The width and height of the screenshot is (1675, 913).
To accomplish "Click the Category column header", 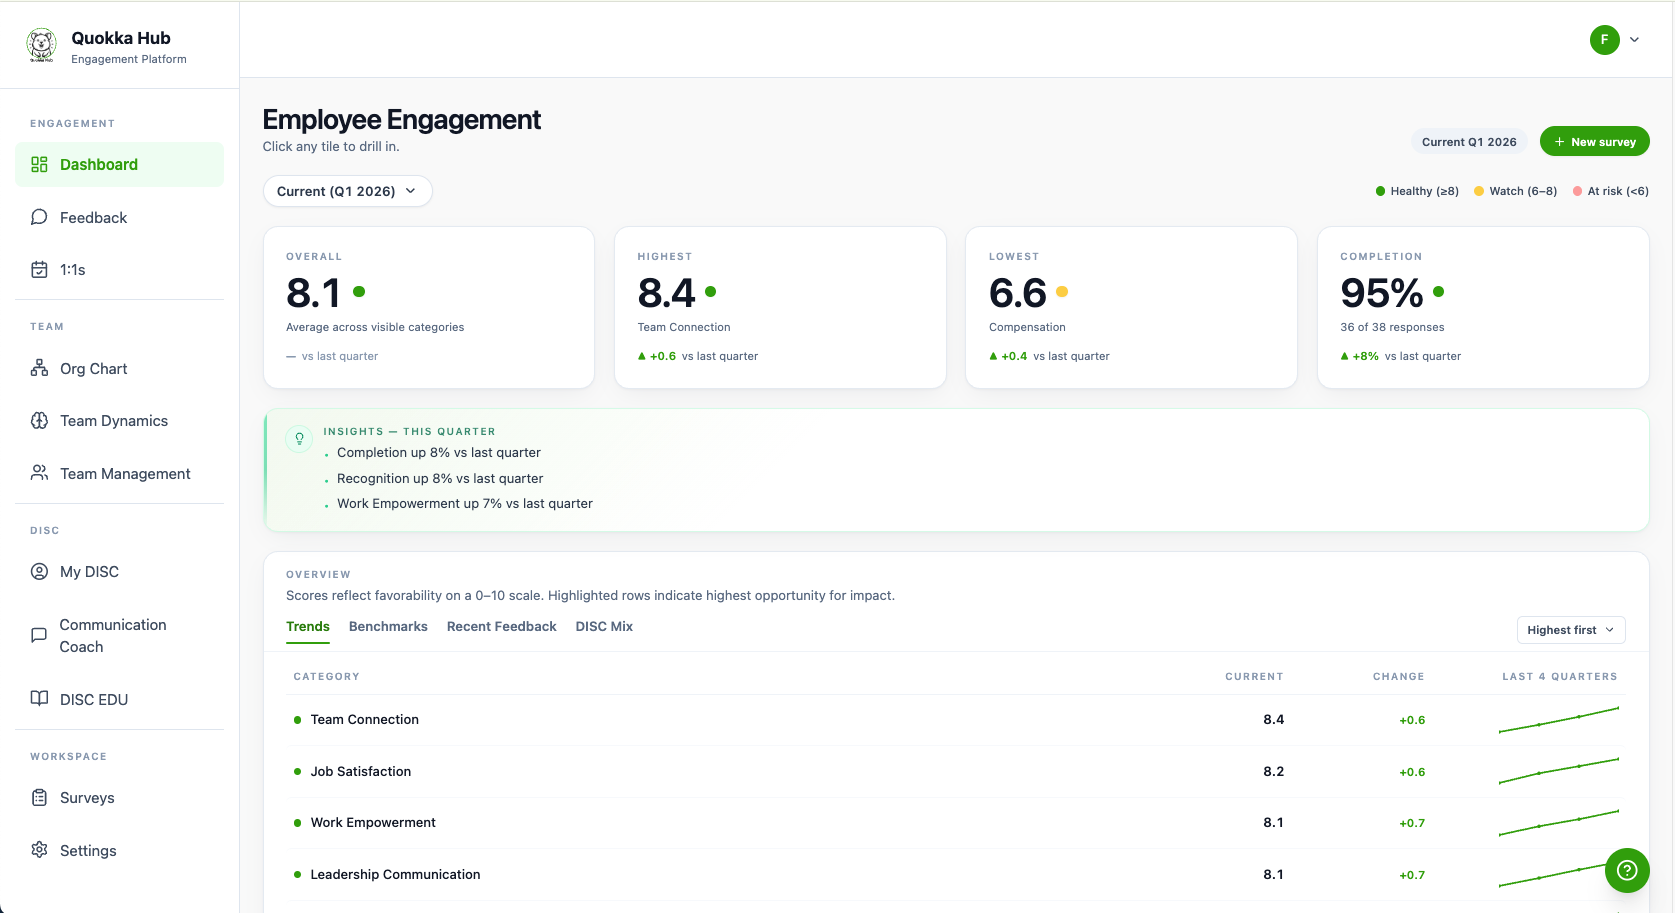I will pyautogui.click(x=326, y=677).
